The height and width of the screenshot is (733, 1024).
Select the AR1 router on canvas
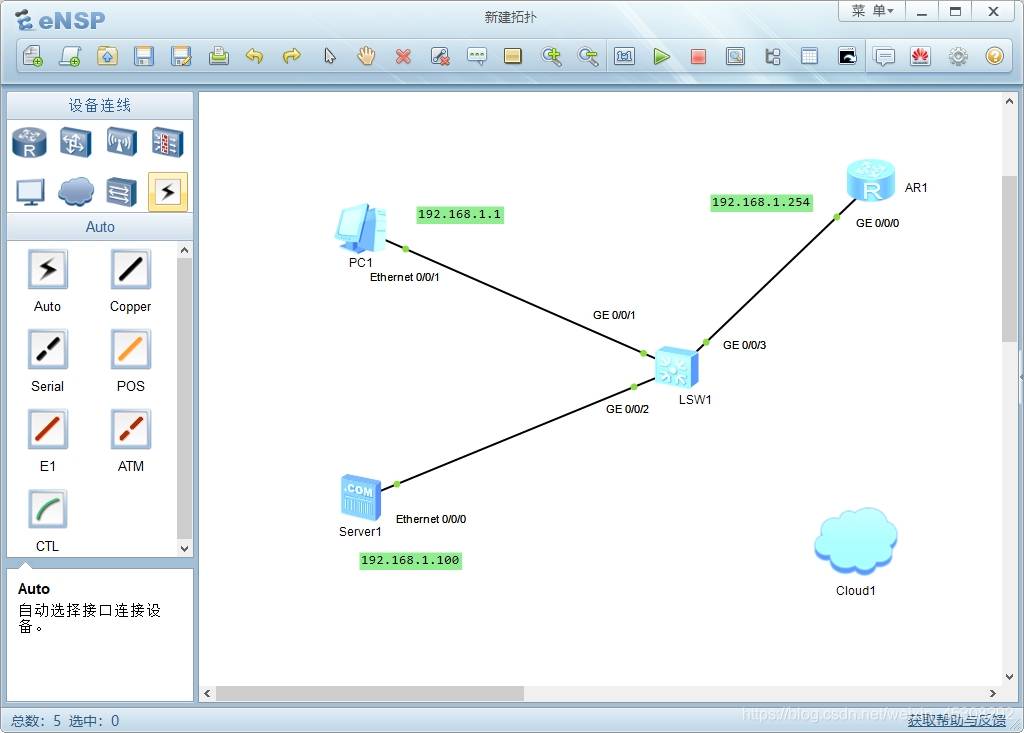tap(871, 180)
